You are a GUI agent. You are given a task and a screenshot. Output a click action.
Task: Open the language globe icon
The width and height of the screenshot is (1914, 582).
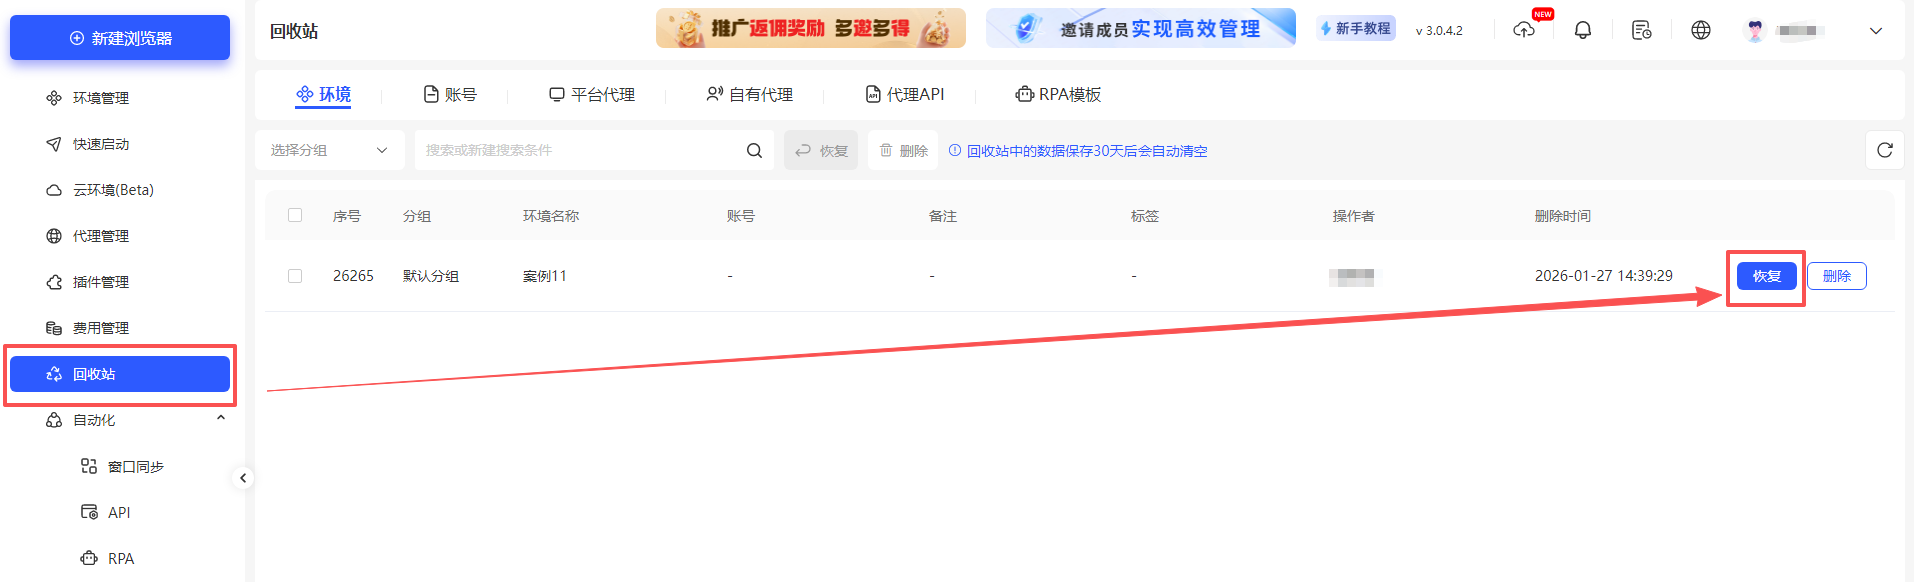click(1701, 30)
